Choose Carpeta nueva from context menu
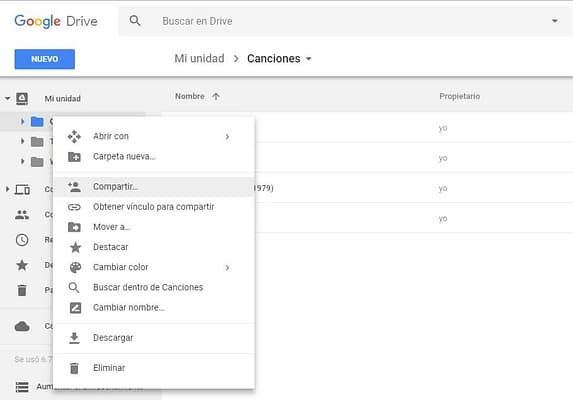 click(x=154, y=156)
